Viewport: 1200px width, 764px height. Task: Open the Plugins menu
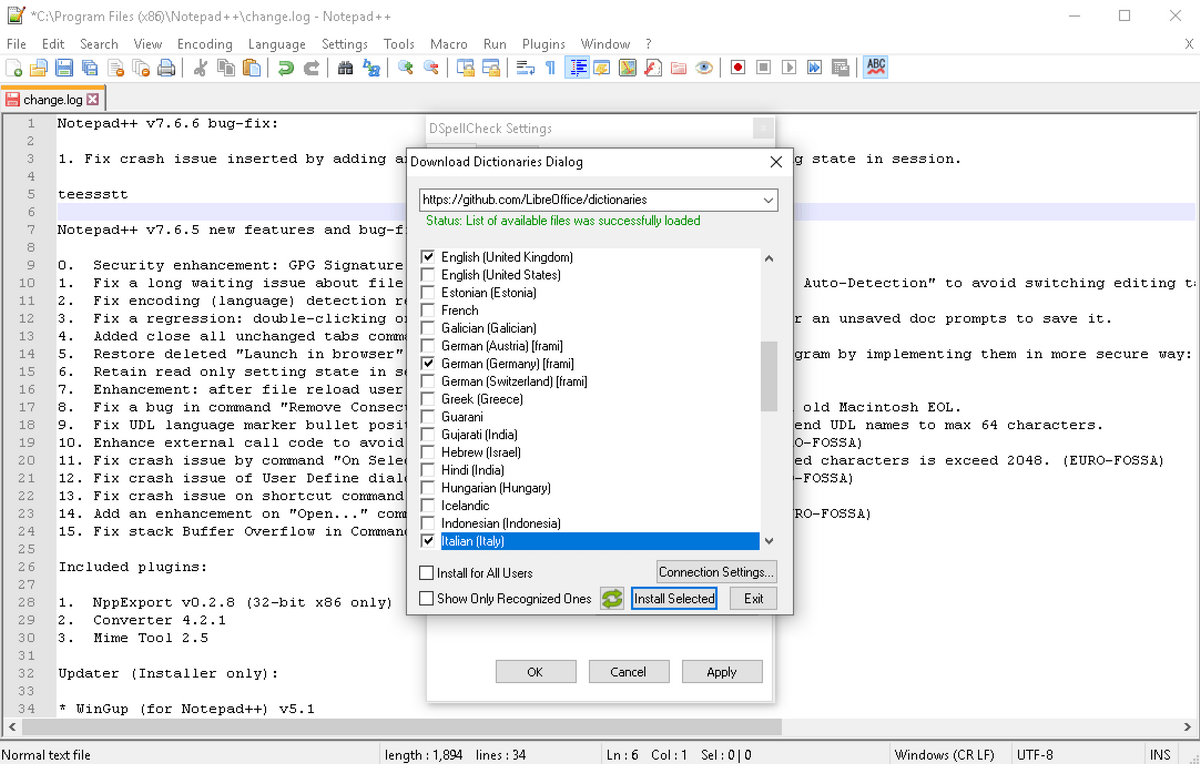tap(543, 44)
